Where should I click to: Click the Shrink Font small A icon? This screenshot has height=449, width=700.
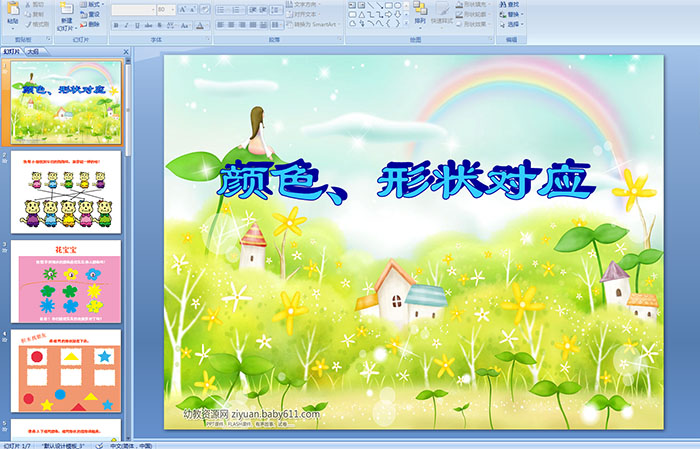coord(193,9)
